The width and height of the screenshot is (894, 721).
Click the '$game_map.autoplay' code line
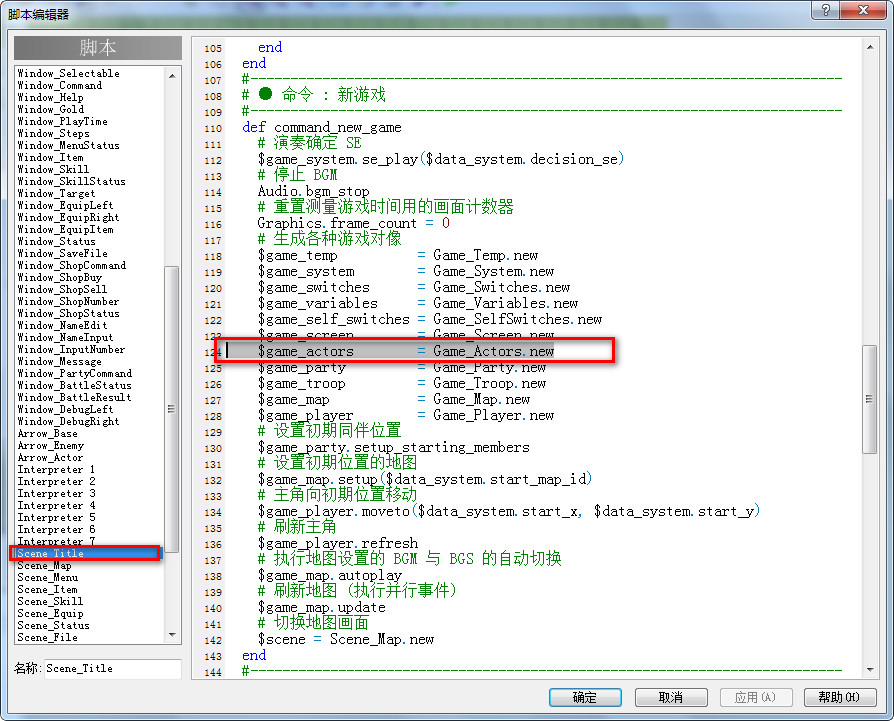(330, 575)
